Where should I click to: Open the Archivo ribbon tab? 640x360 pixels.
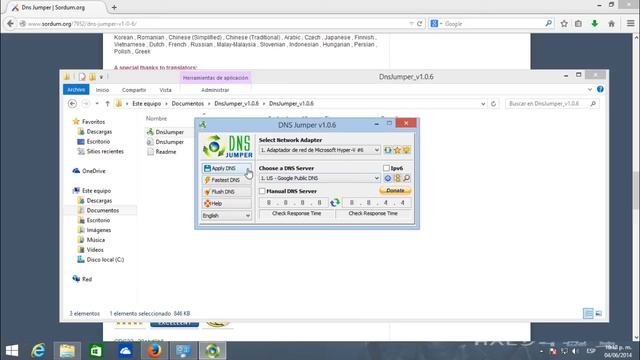click(x=76, y=90)
